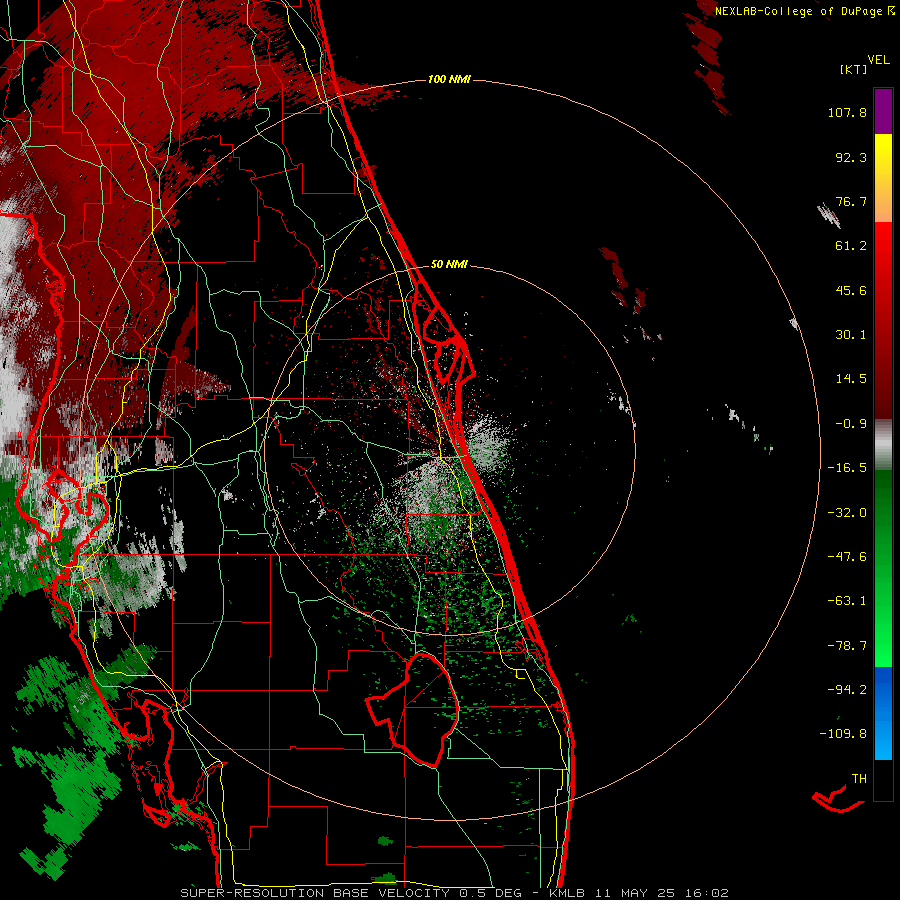Click the [KT] units label
This screenshot has width=900, height=900.
coord(853,69)
